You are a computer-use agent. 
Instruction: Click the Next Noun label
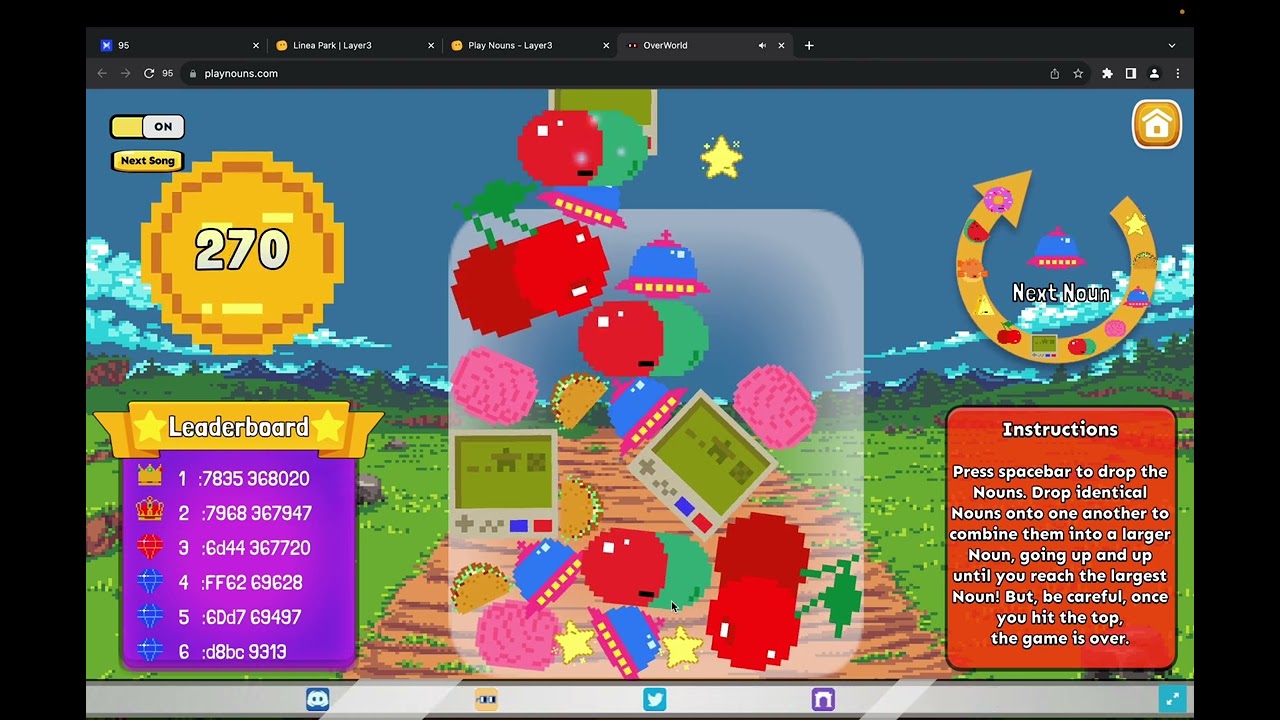click(x=1061, y=293)
